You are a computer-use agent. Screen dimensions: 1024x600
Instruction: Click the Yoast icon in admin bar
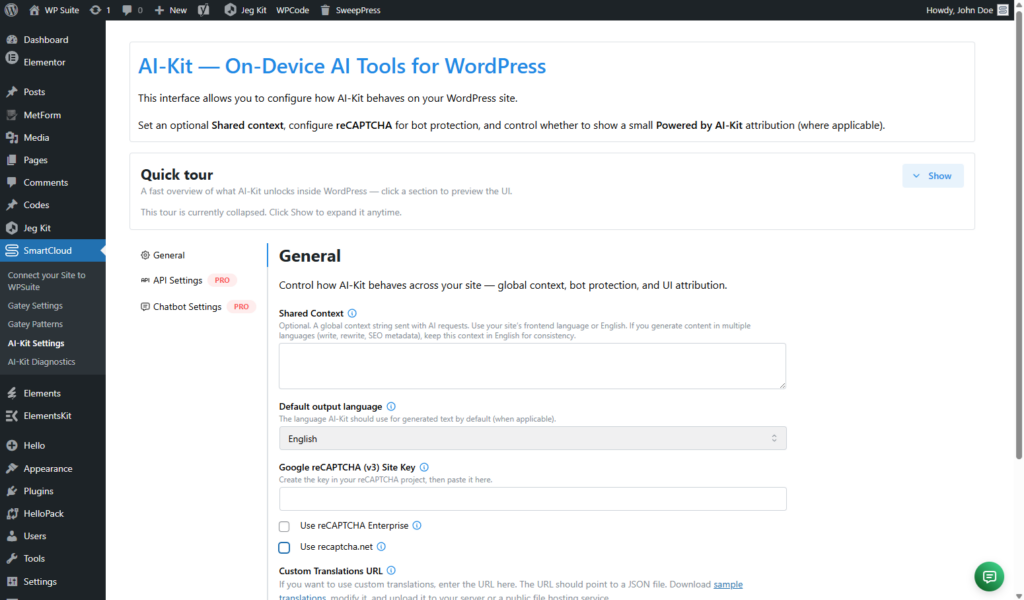pyautogui.click(x=204, y=10)
